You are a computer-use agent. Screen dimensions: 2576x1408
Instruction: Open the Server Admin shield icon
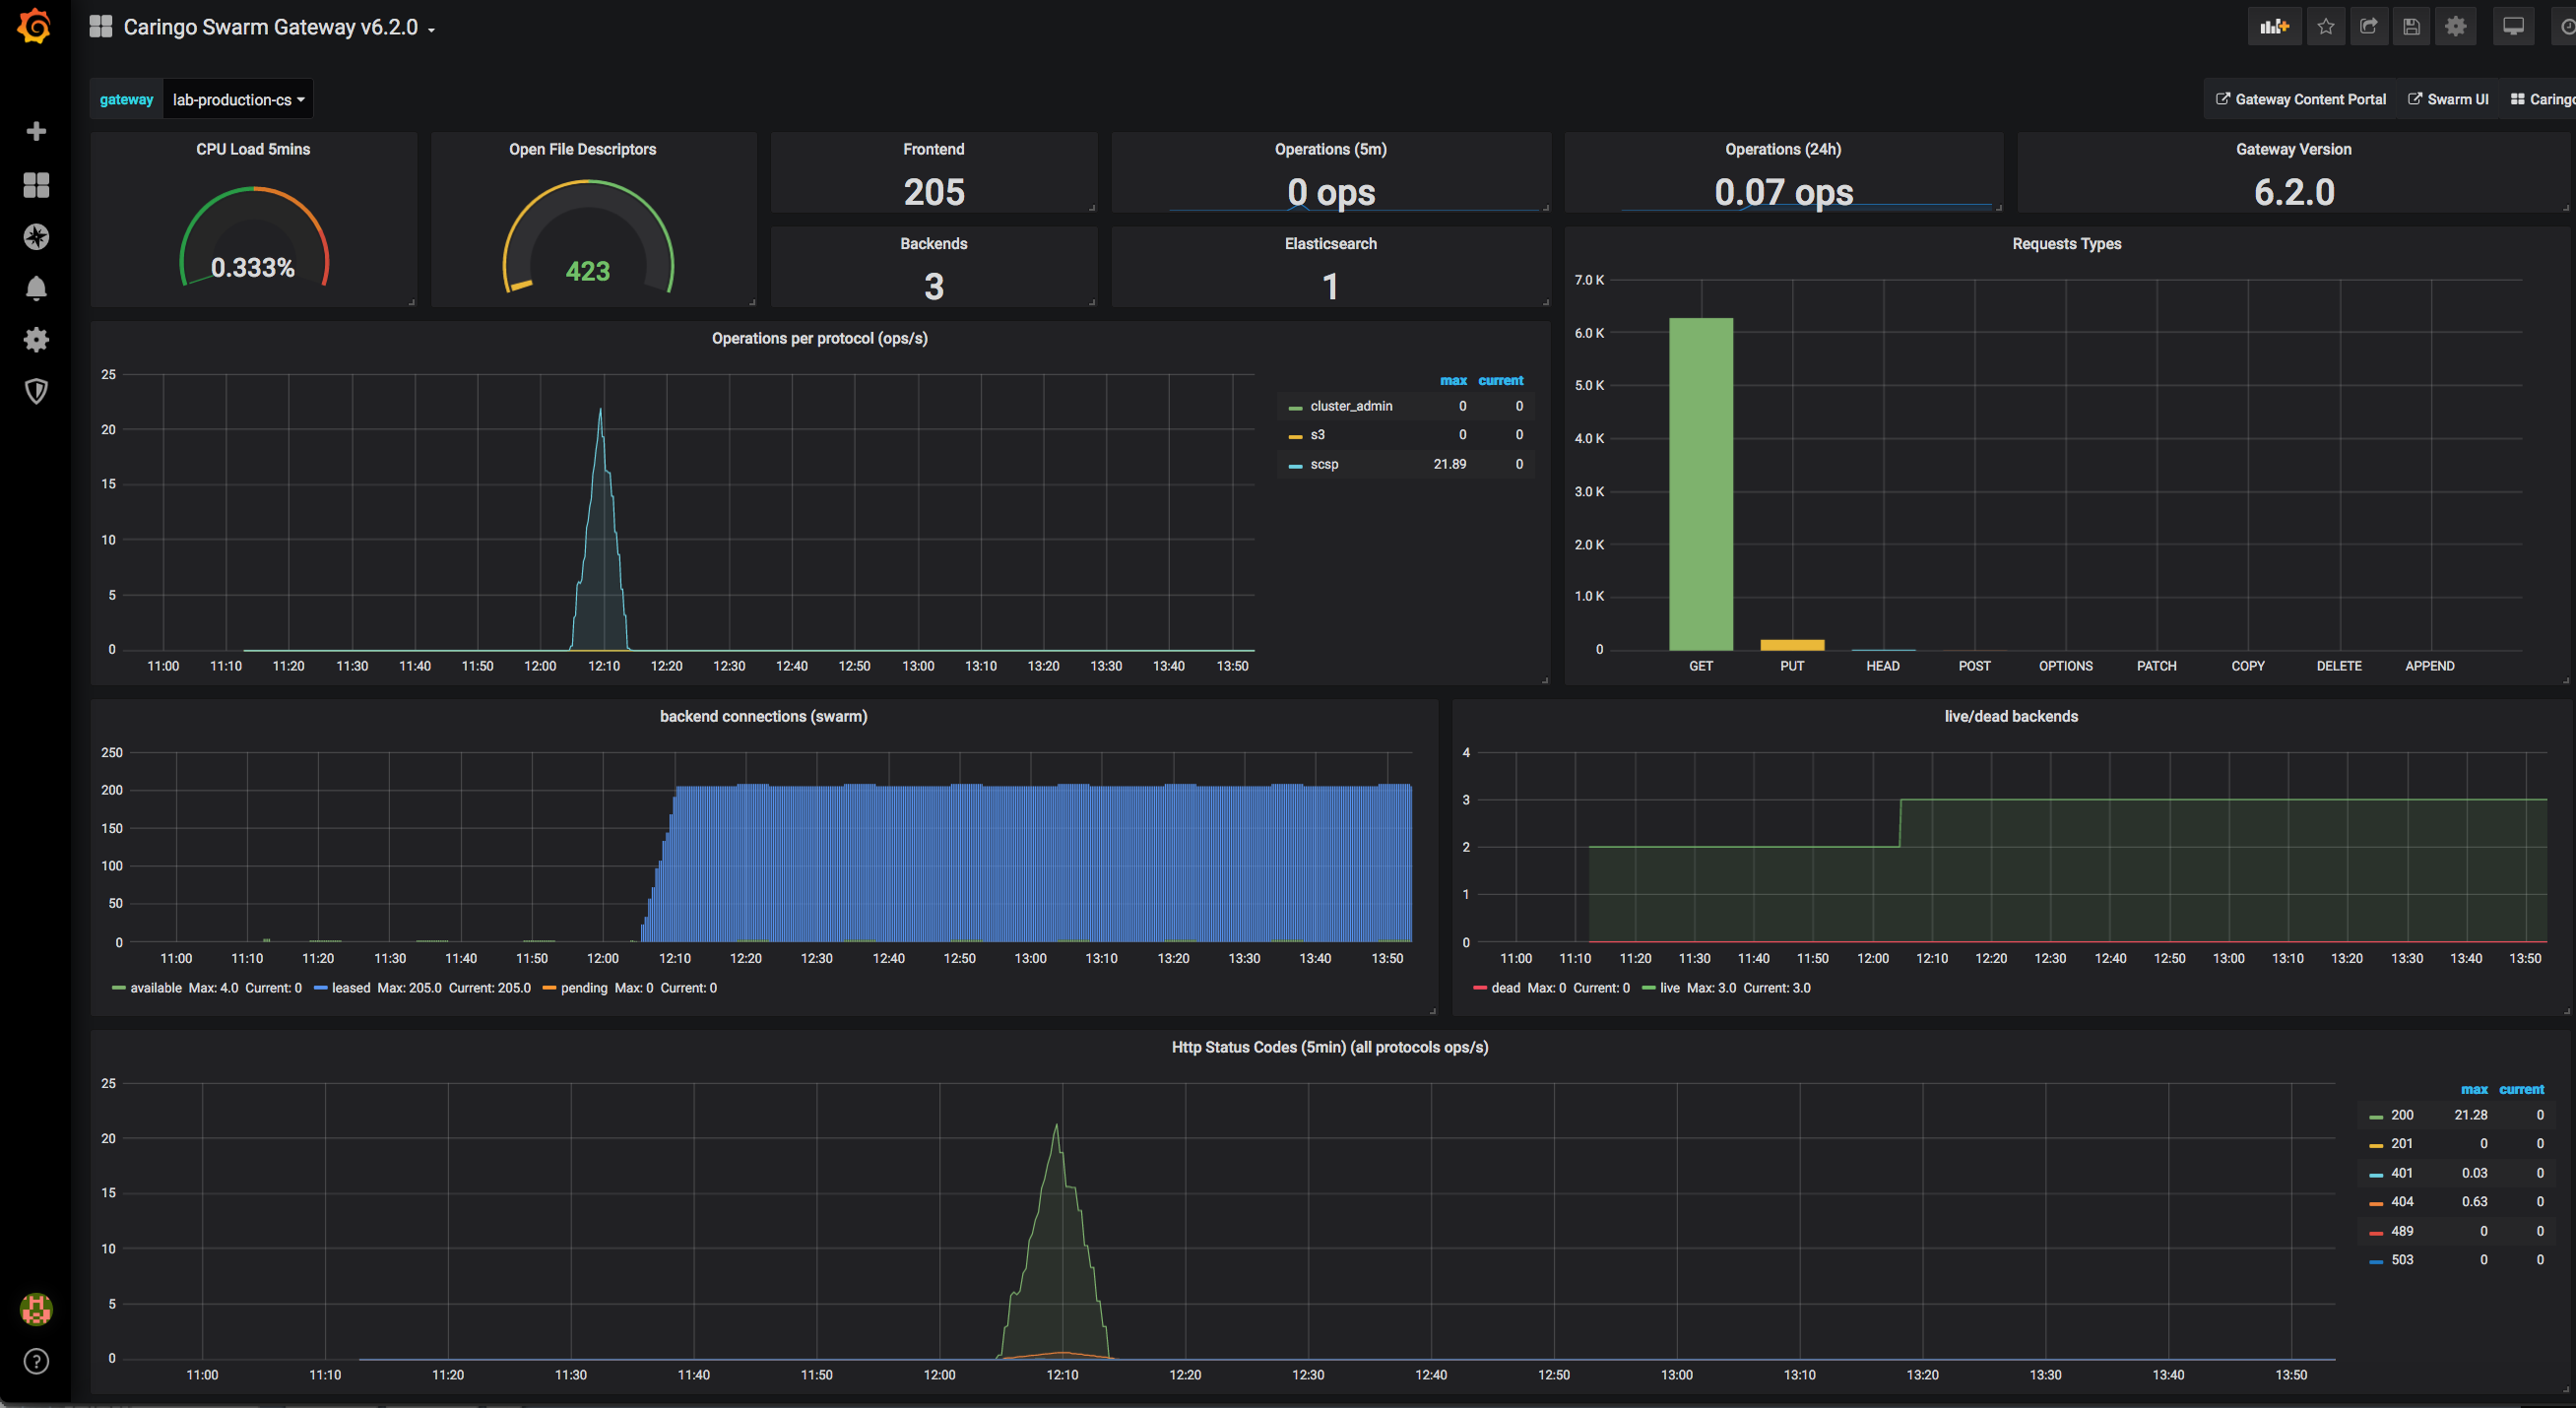[x=36, y=391]
